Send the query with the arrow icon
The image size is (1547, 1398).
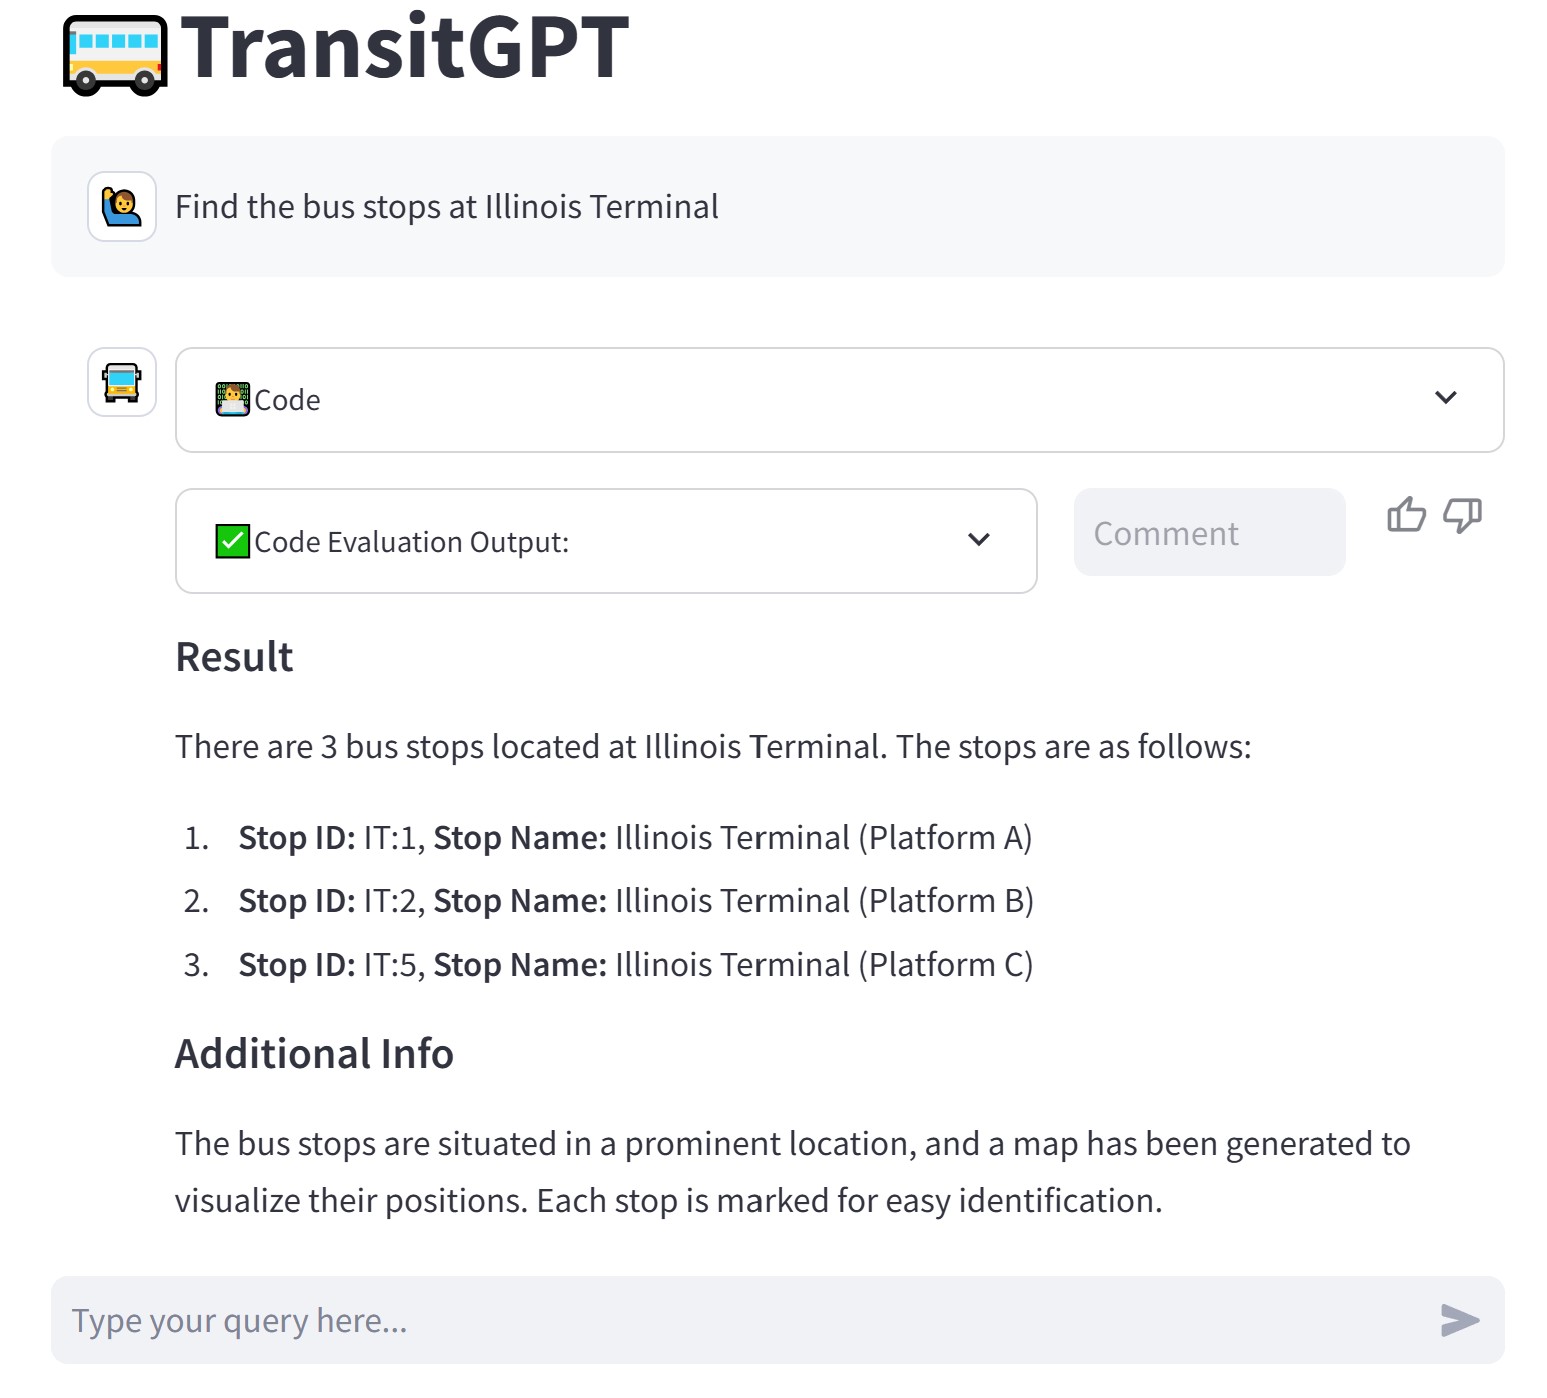point(1460,1320)
